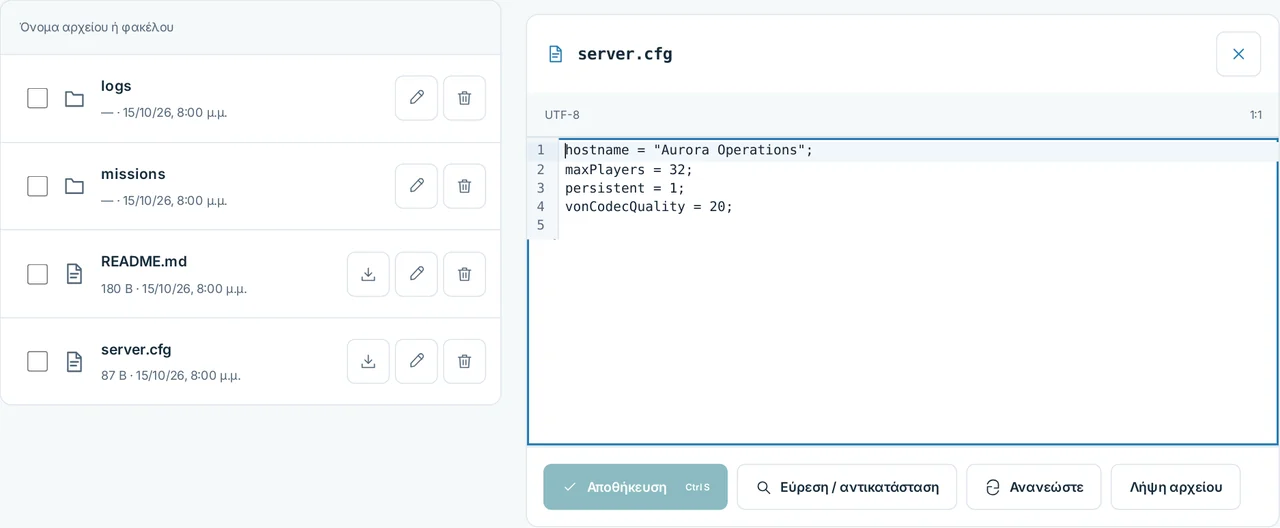Click the README.md file icon

74,274
